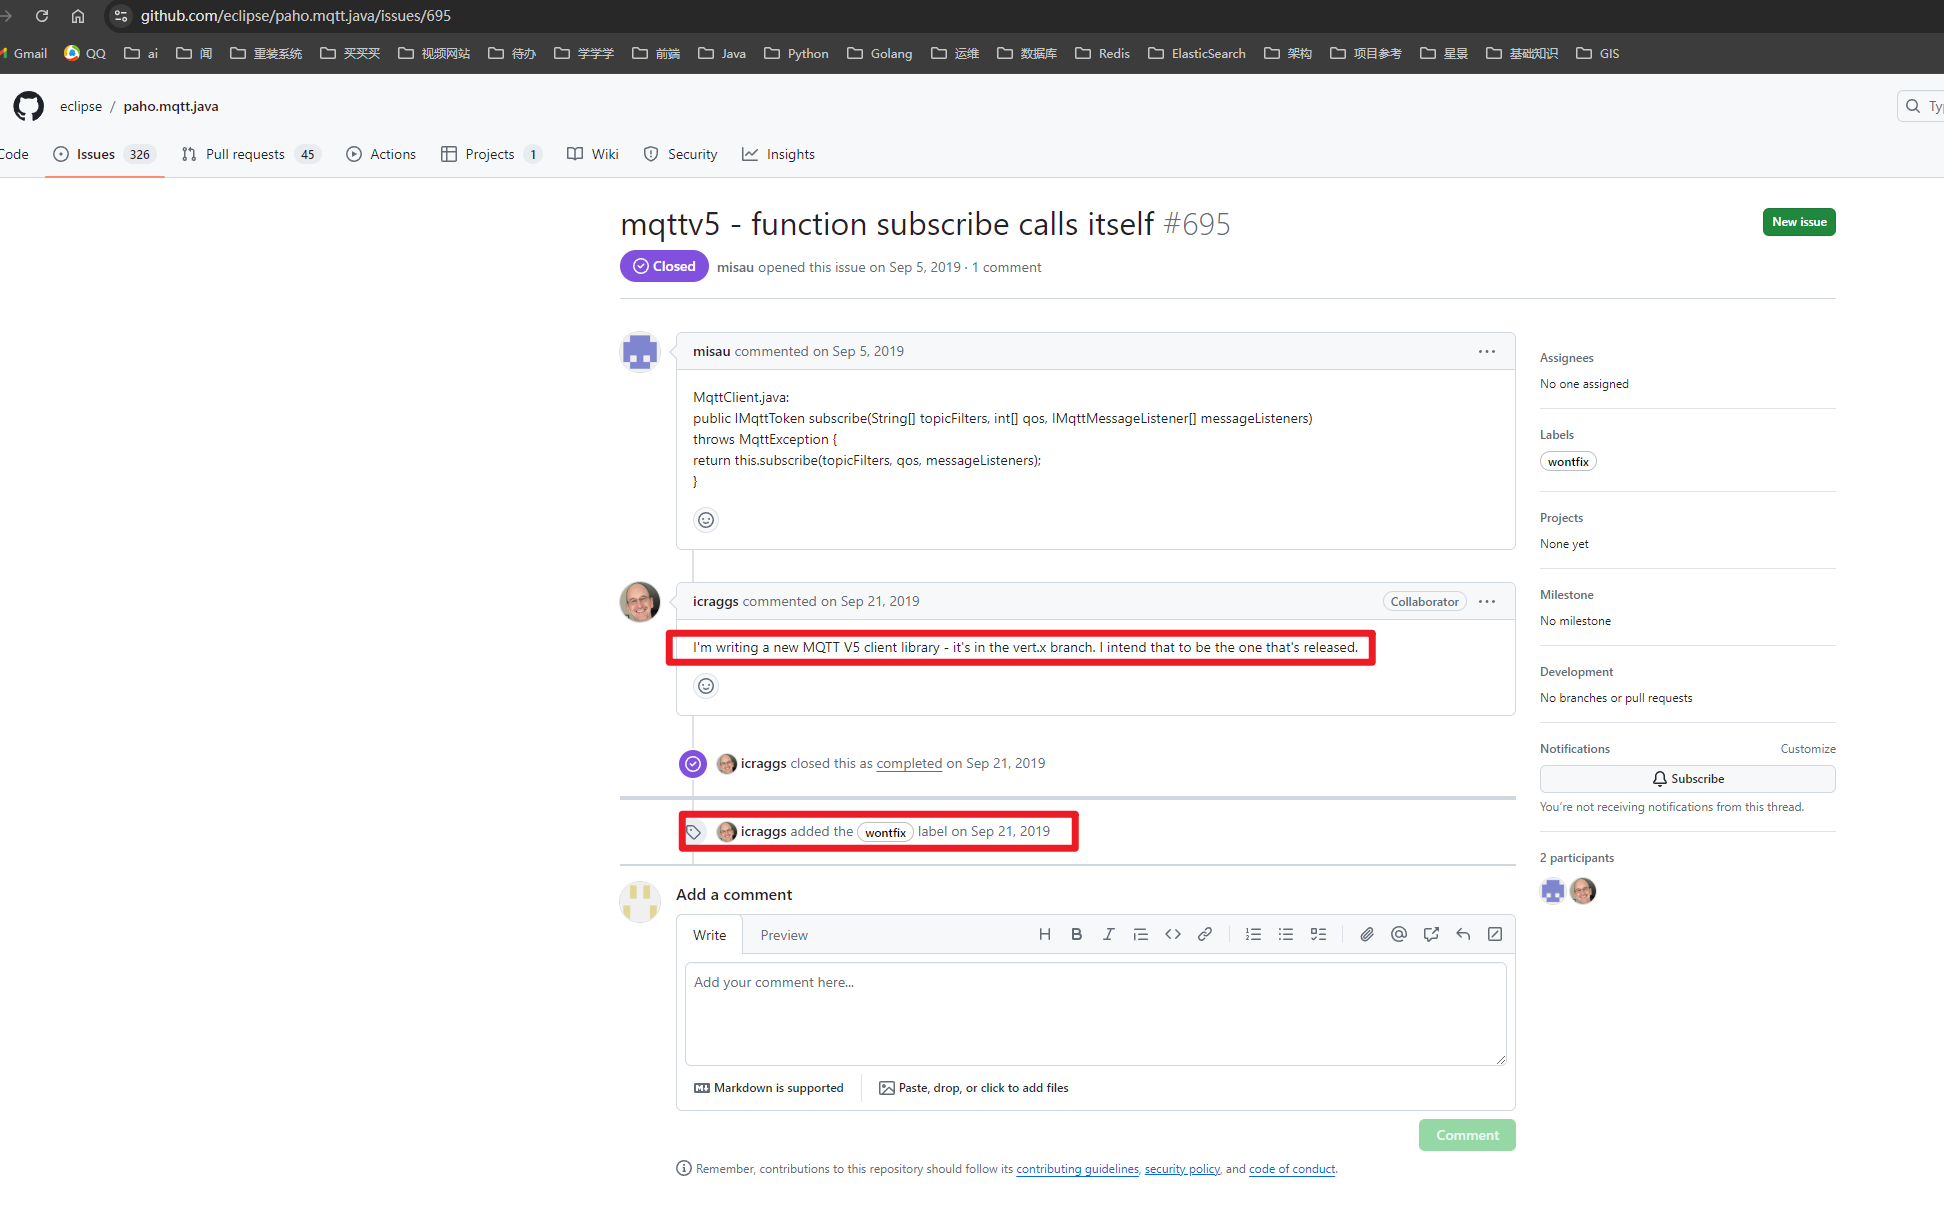Open the contributing guidelines link

tap(1077, 1168)
